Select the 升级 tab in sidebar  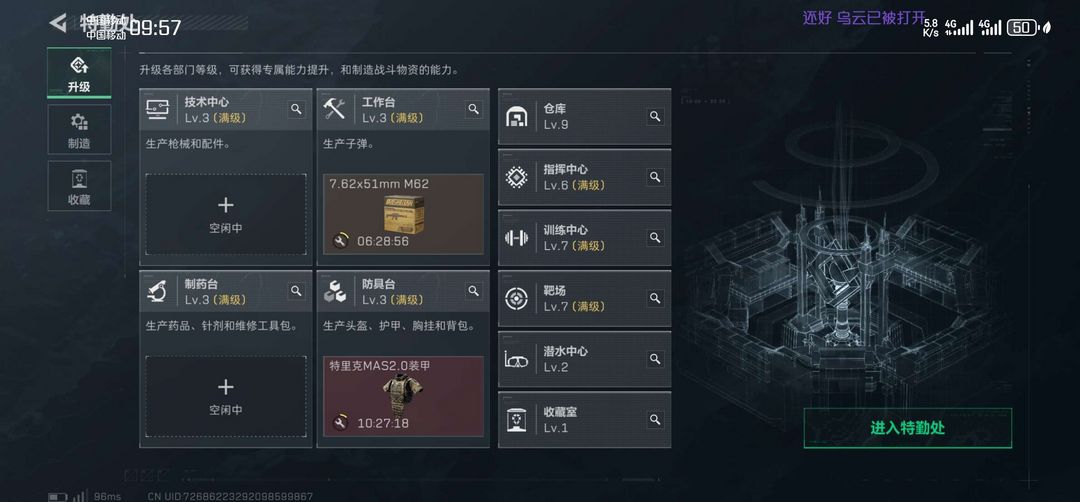pos(79,74)
